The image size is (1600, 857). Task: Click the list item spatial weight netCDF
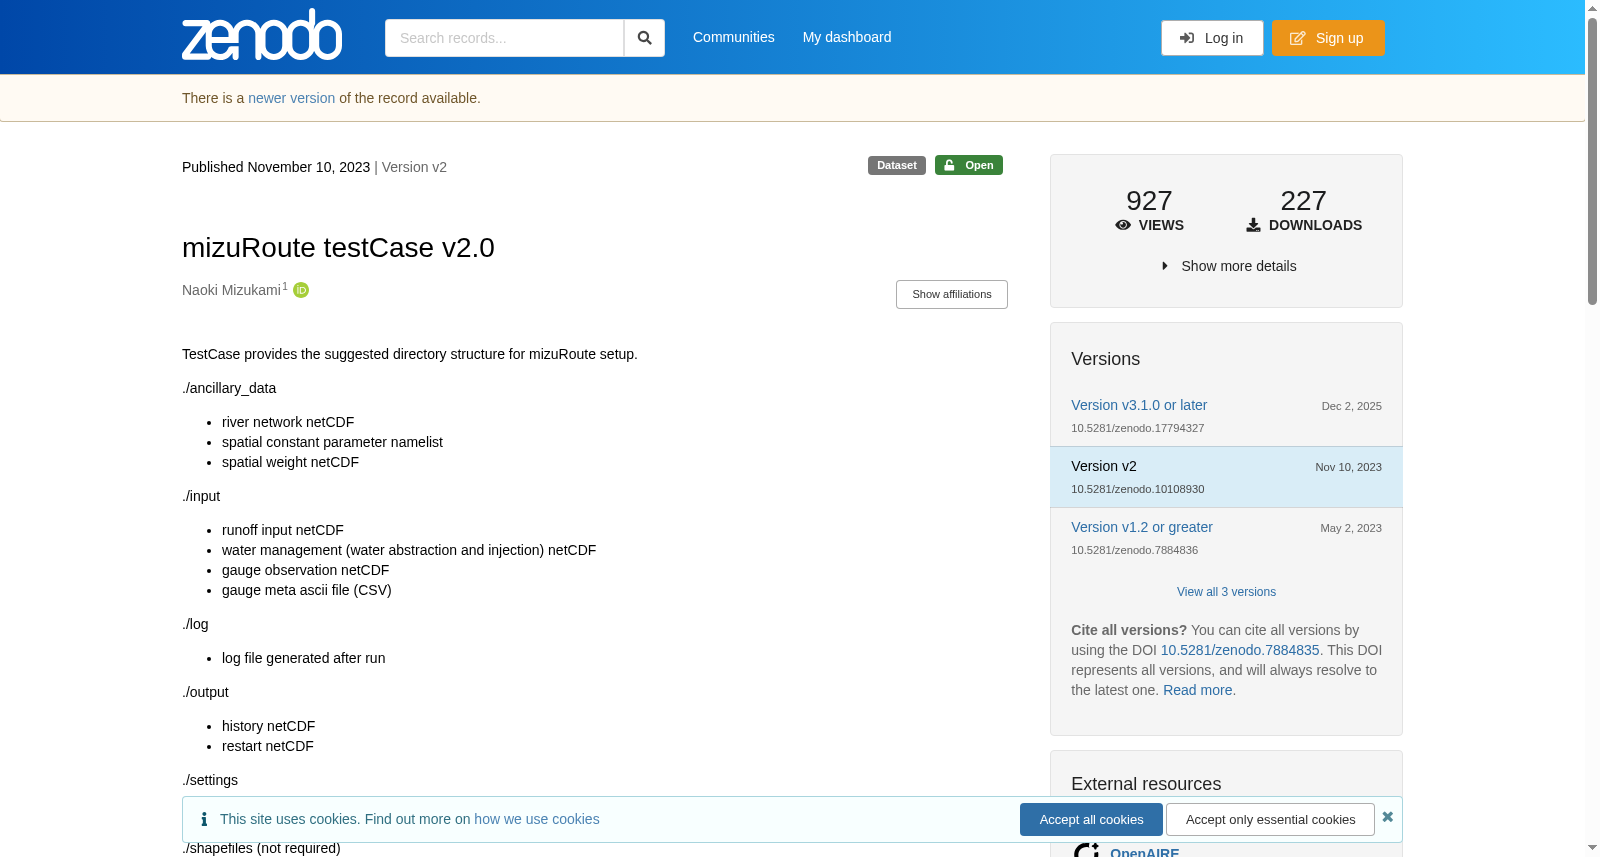tap(290, 462)
